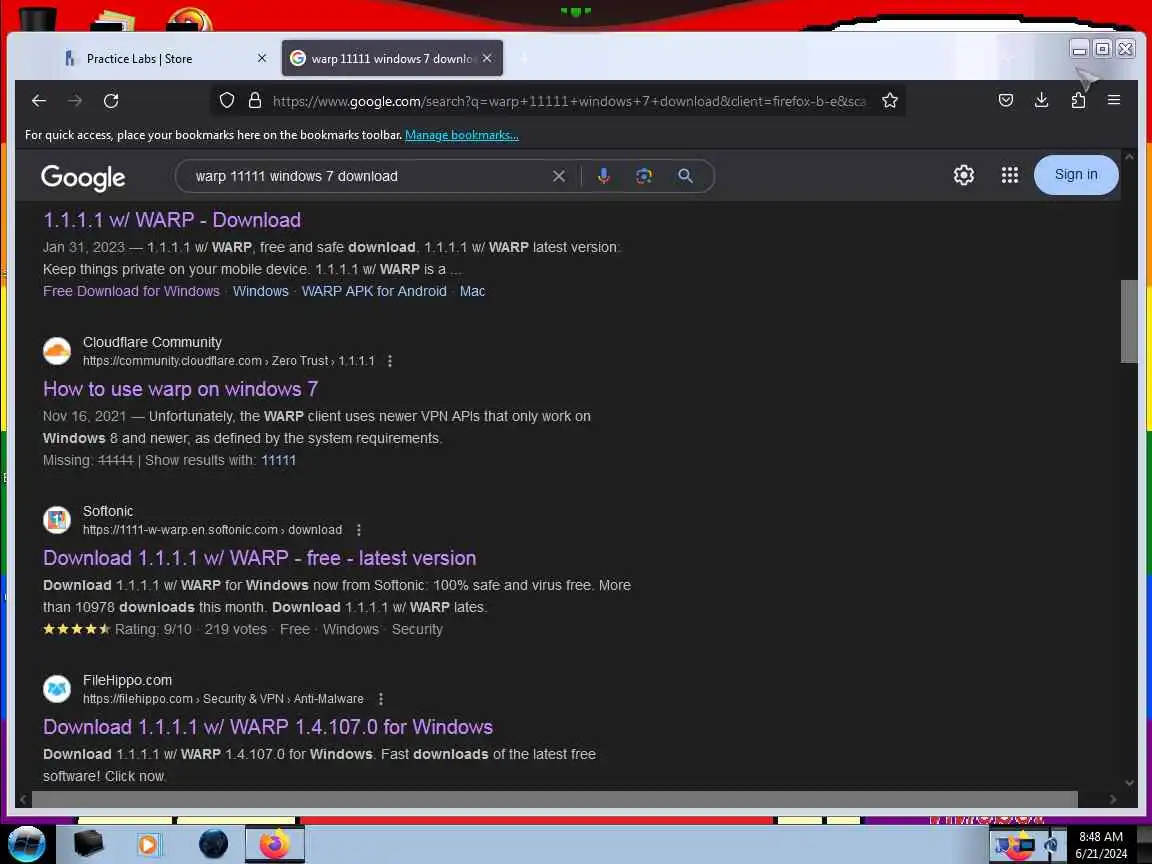Click the URL address bar
This screenshot has height=864, width=1152.
point(569,101)
